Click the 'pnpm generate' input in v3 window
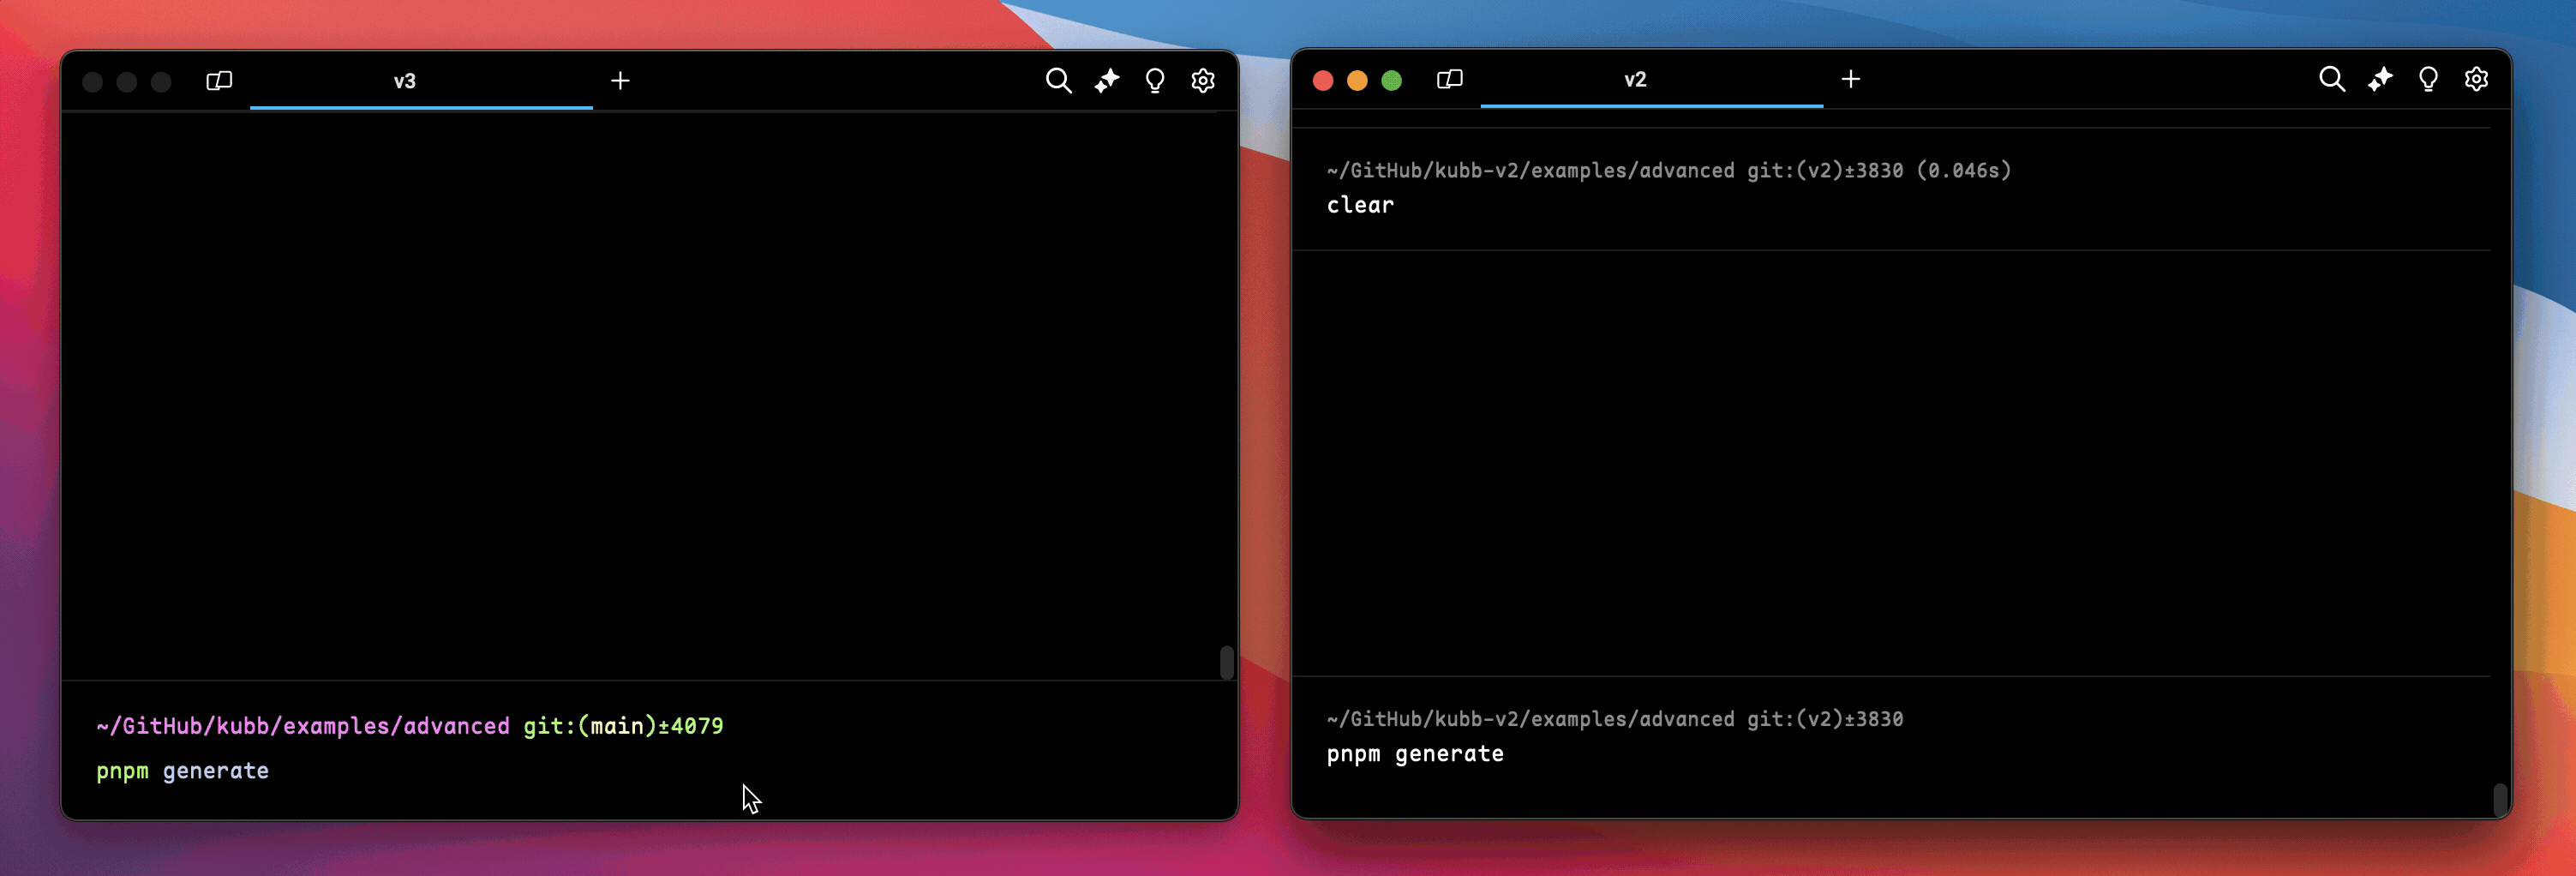 tap(183, 771)
